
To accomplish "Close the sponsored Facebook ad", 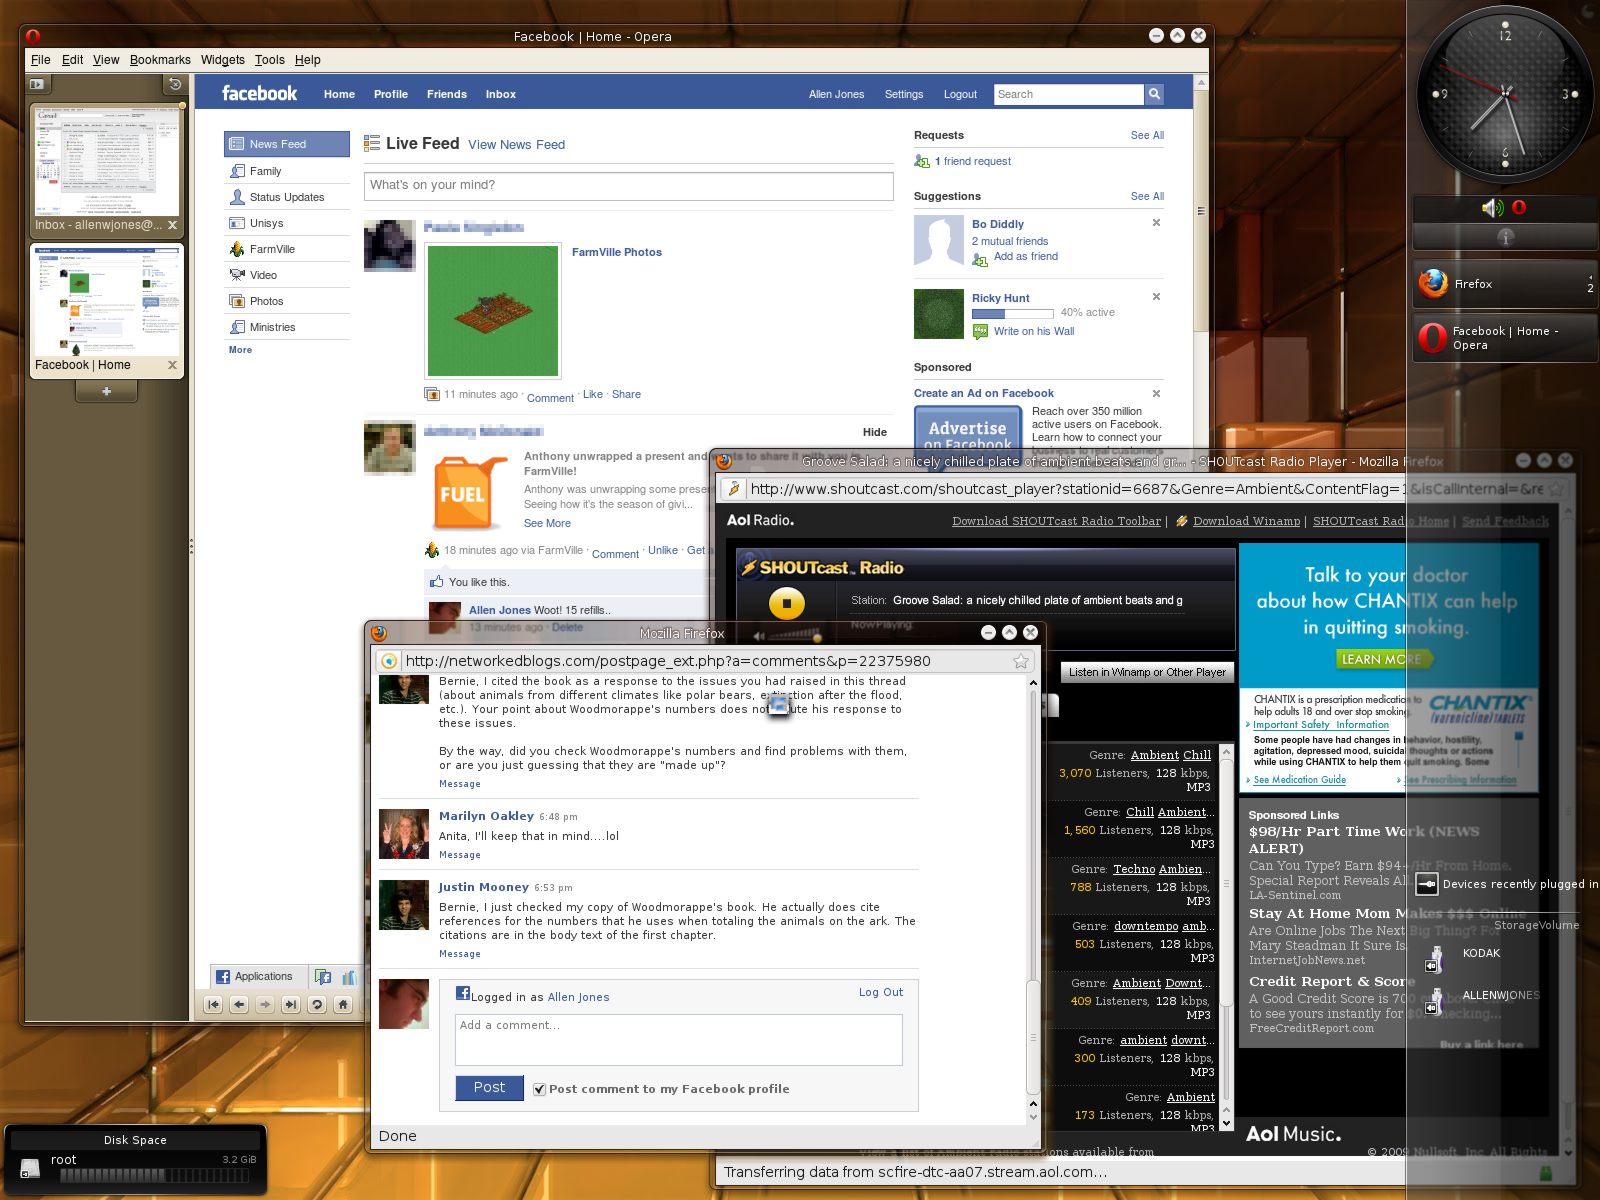I will pos(1156,393).
